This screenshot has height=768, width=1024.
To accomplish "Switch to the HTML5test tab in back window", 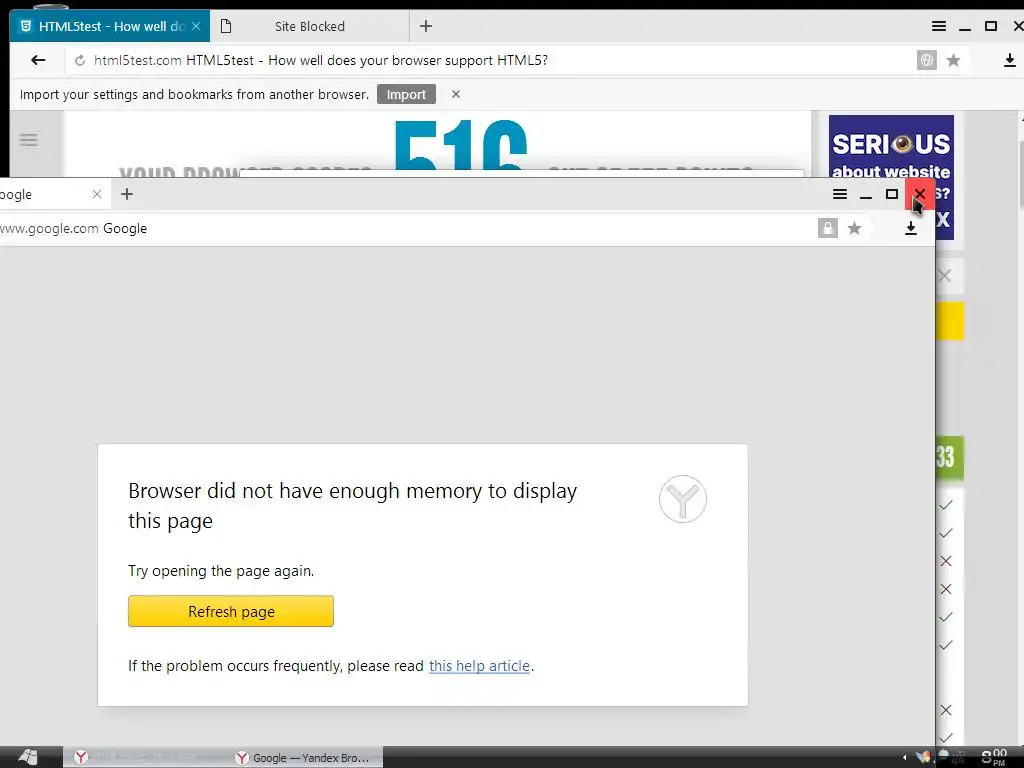I will [x=110, y=27].
